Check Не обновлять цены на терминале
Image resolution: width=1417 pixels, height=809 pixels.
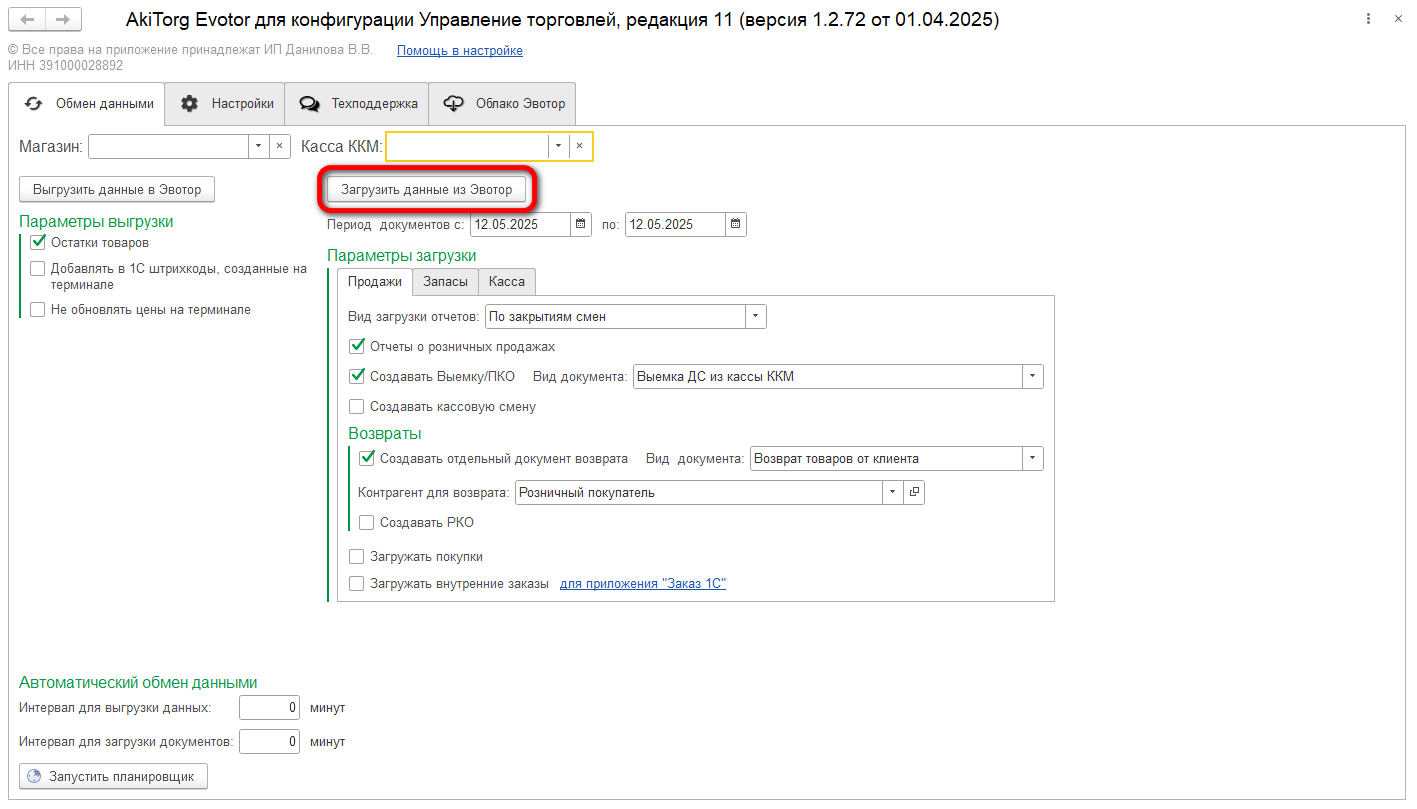[x=38, y=310]
